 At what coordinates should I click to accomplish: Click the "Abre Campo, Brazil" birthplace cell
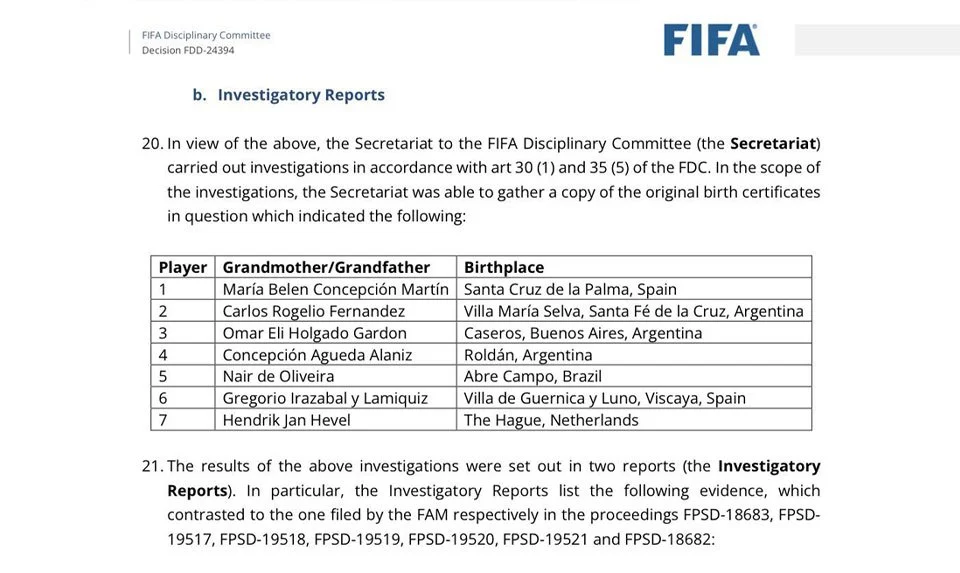533,376
